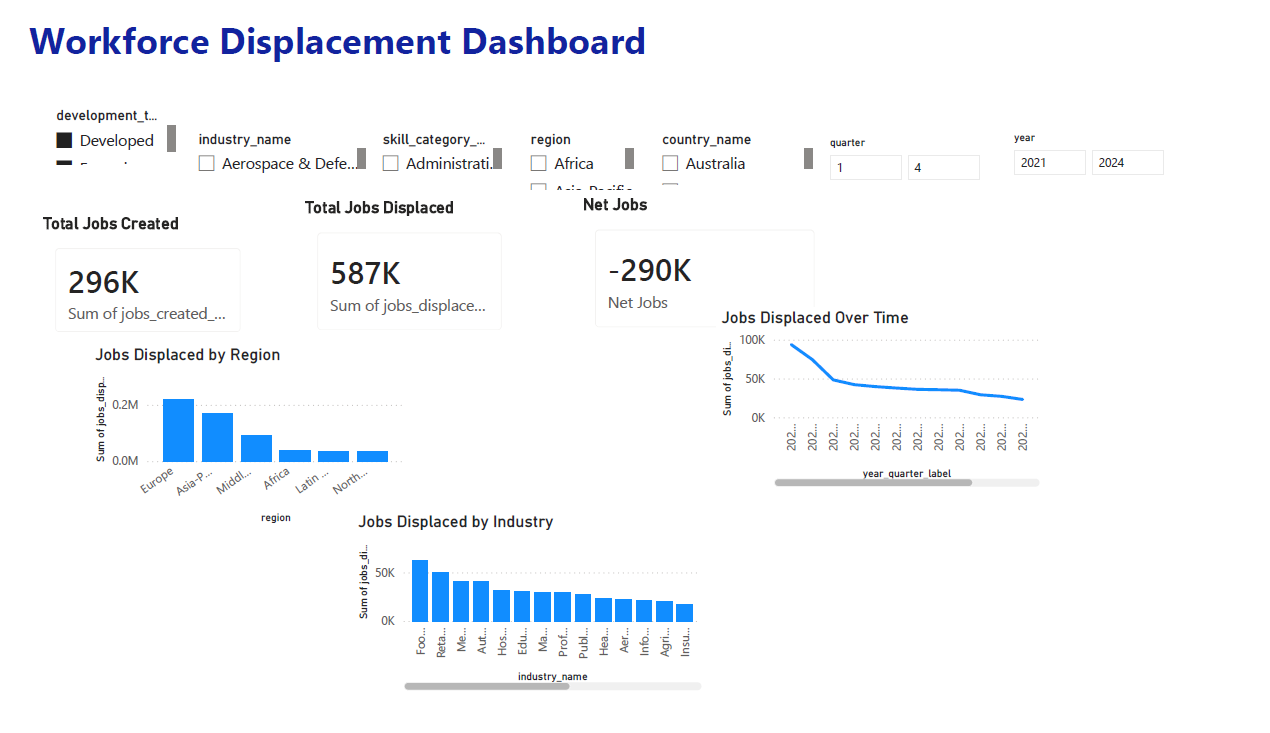Viewport: 1270px width, 733px height.
Task: Click the Total Jobs Created heading
Action: (111, 224)
